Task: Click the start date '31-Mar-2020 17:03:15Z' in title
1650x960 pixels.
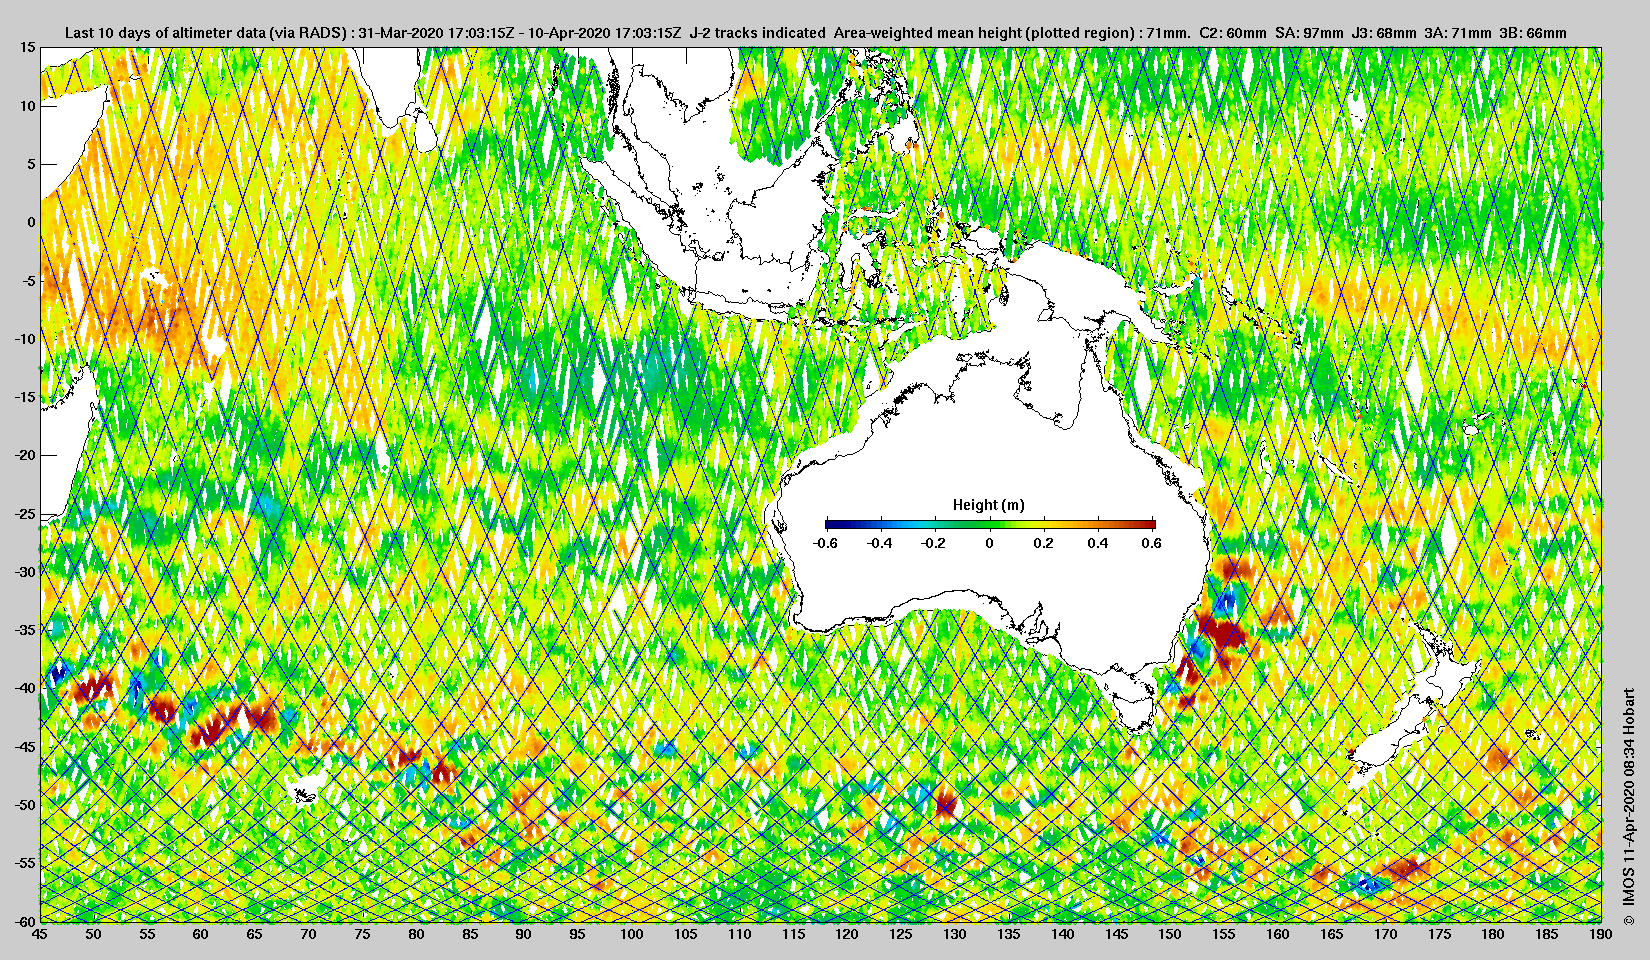Action: coord(436,33)
